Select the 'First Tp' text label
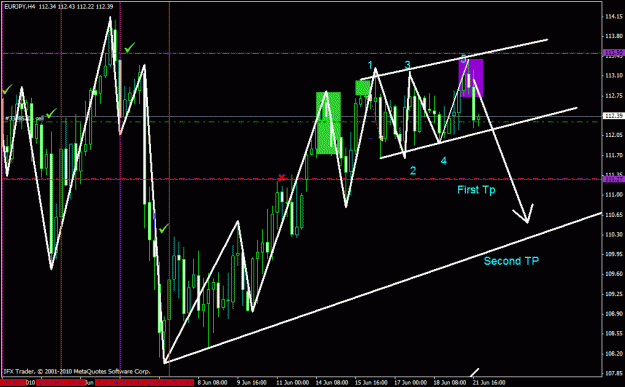The width and height of the screenshot is (625, 387). tap(476, 190)
